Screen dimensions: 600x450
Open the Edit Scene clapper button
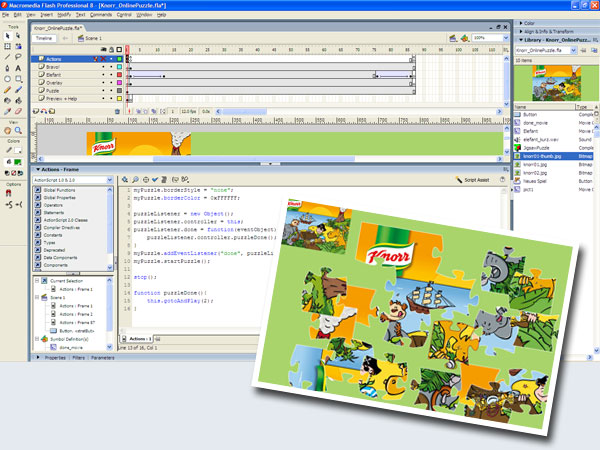(453, 38)
